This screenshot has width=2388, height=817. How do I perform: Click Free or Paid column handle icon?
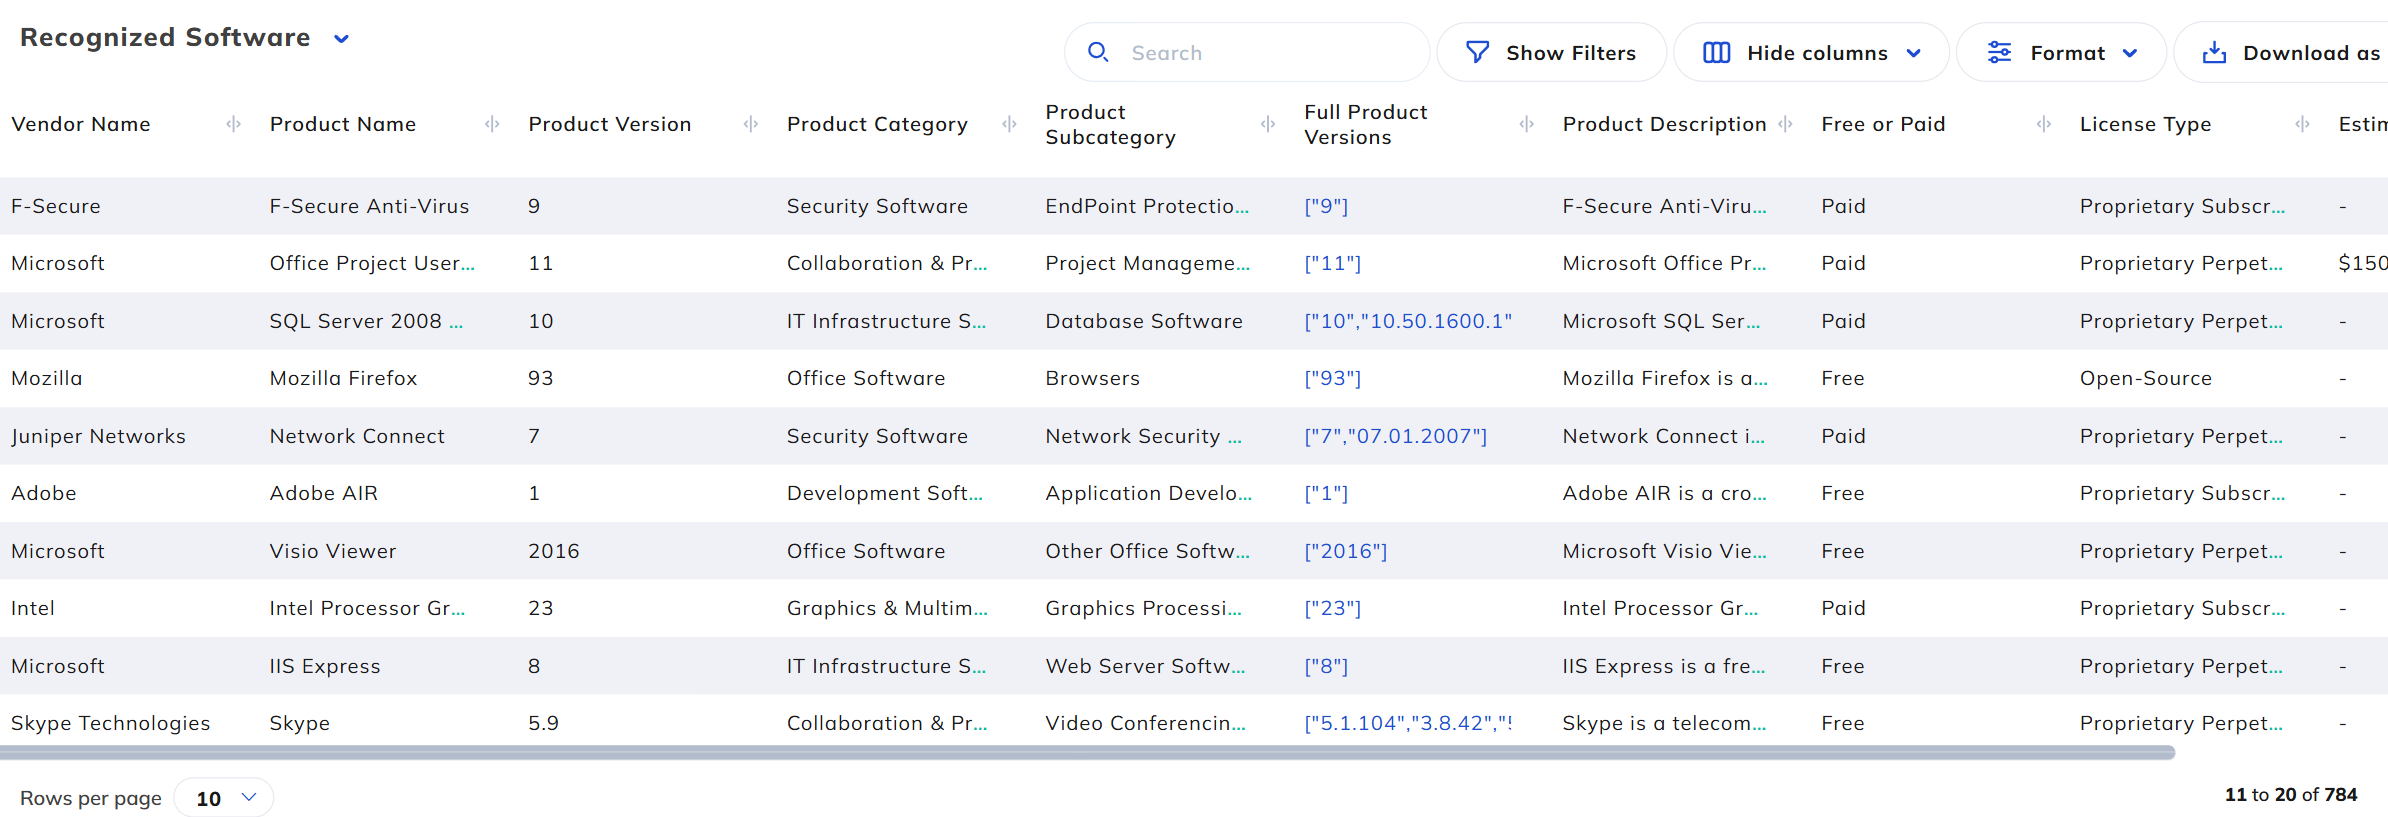coord(2043,124)
